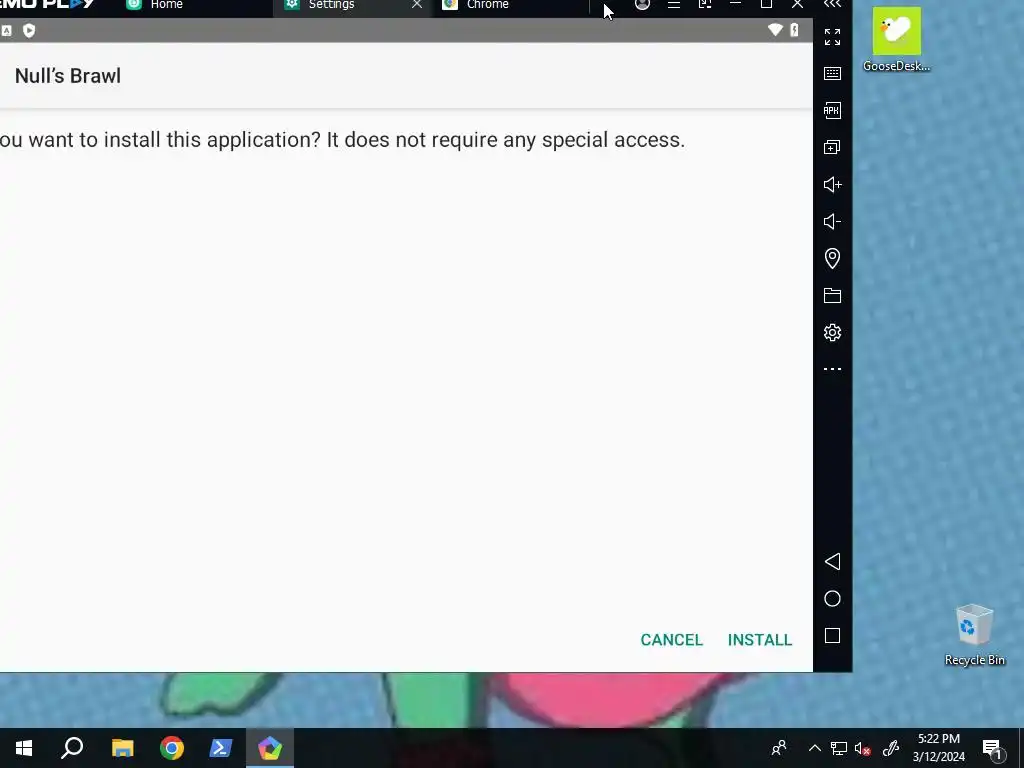Open the Recycle Bin on the desktop
Screen dimensions: 1024x768
pyautogui.click(x=974, y=635)
